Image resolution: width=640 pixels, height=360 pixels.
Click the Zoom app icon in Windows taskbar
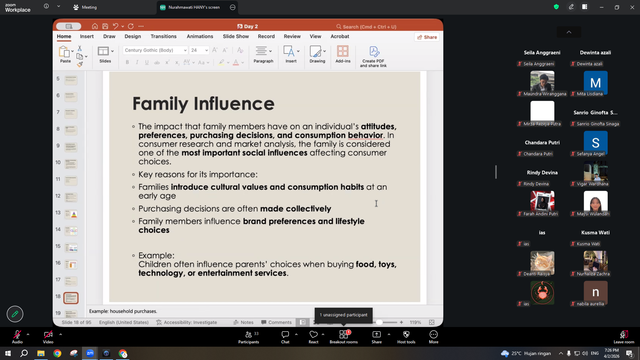pos(90,353)
